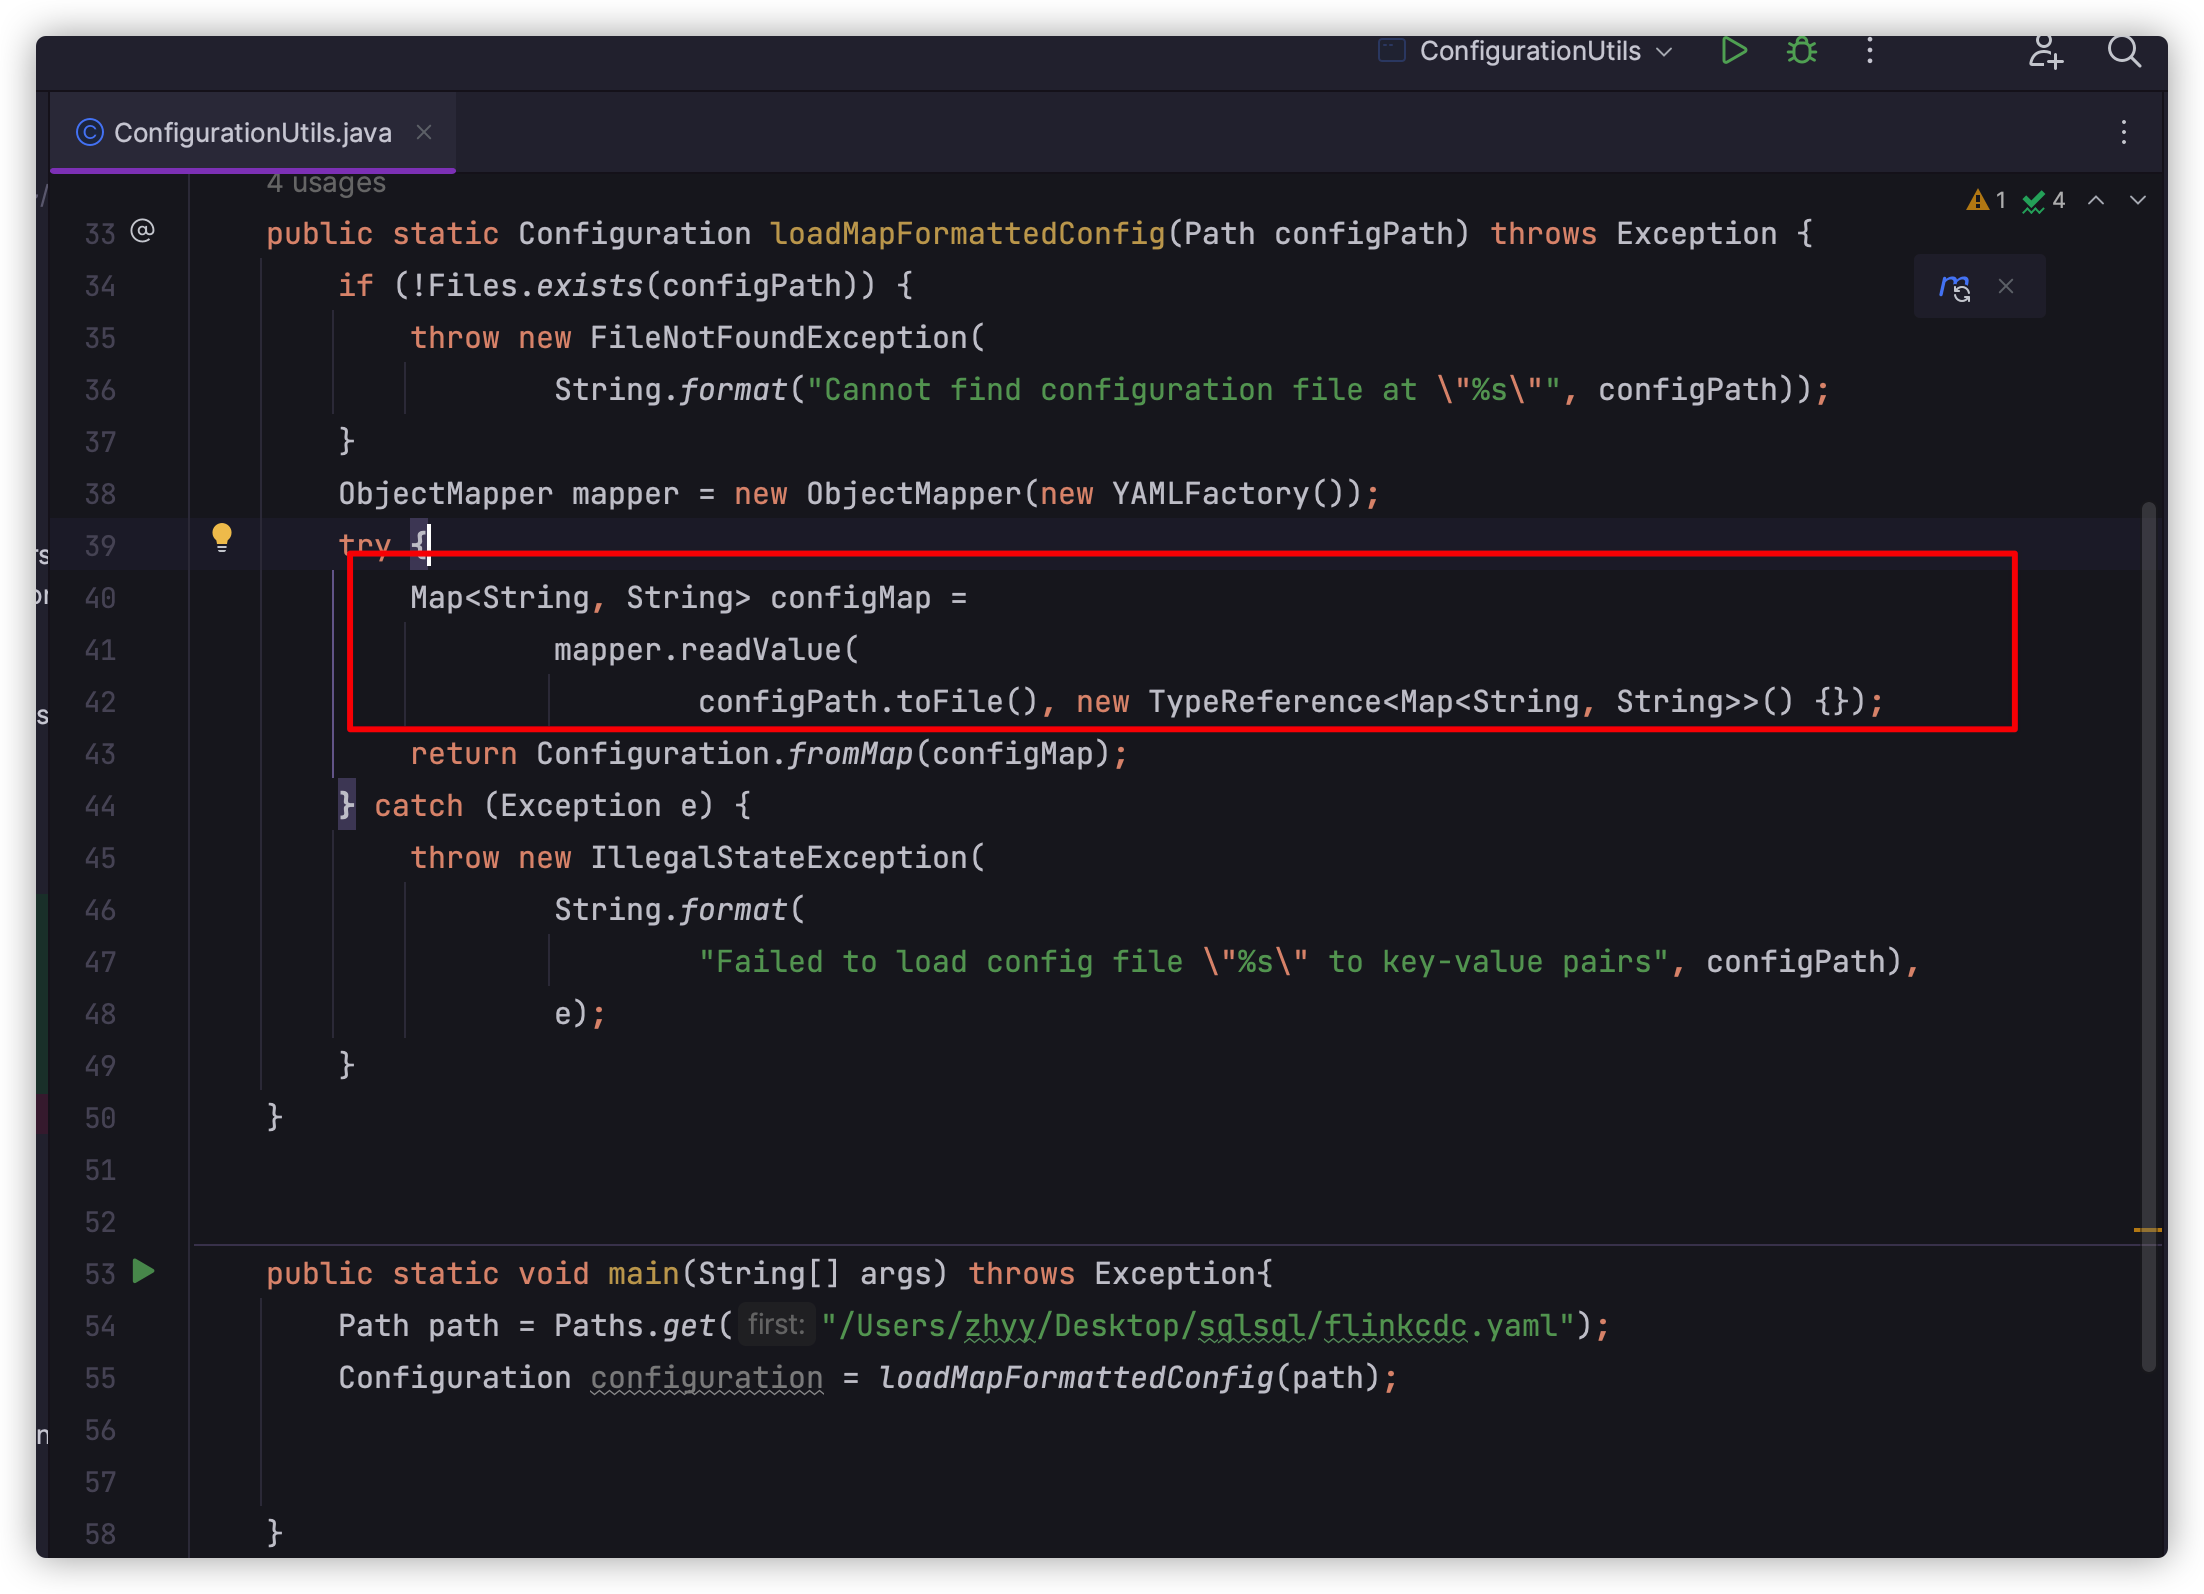
Task: Open Search Everywhere magnifier icon
Action: click(2124, 51)
